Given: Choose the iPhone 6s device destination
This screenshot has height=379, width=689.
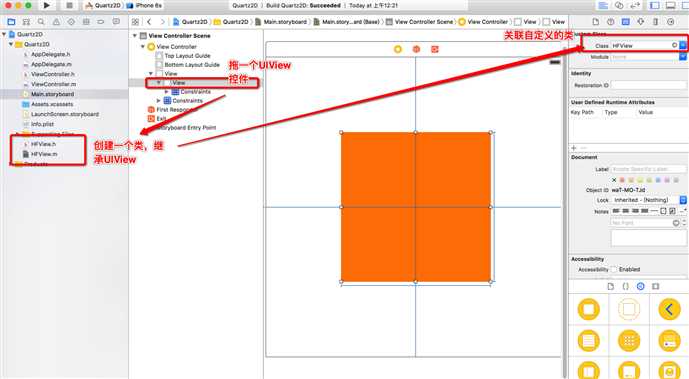Looking at the screenshot, I should [x=144, y=5].
